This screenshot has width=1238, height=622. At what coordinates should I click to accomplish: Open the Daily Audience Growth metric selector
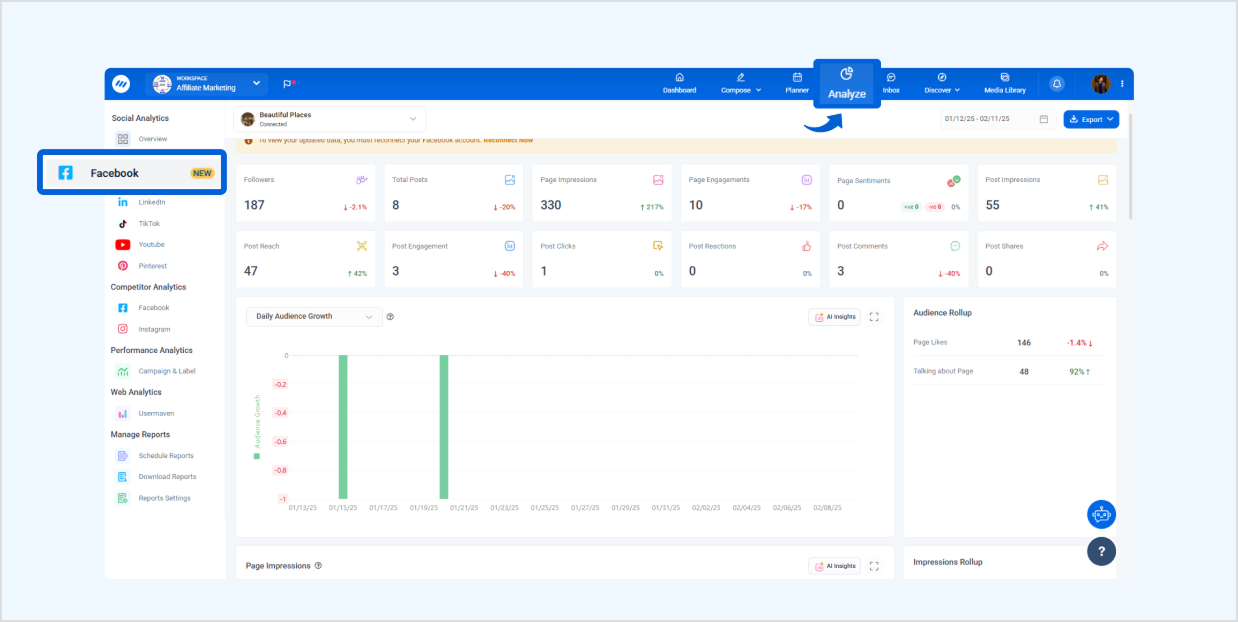coord(312,316)
